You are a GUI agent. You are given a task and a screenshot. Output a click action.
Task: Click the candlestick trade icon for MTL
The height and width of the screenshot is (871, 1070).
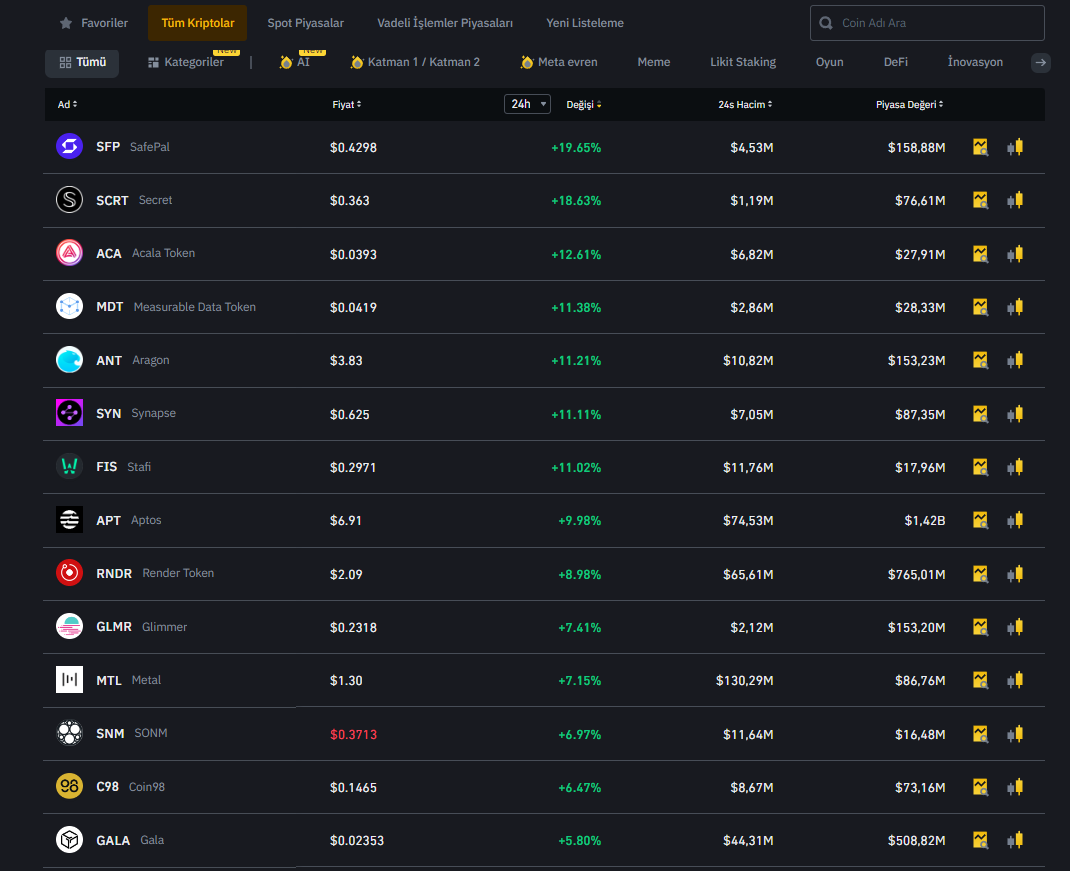pos(1015,680)
